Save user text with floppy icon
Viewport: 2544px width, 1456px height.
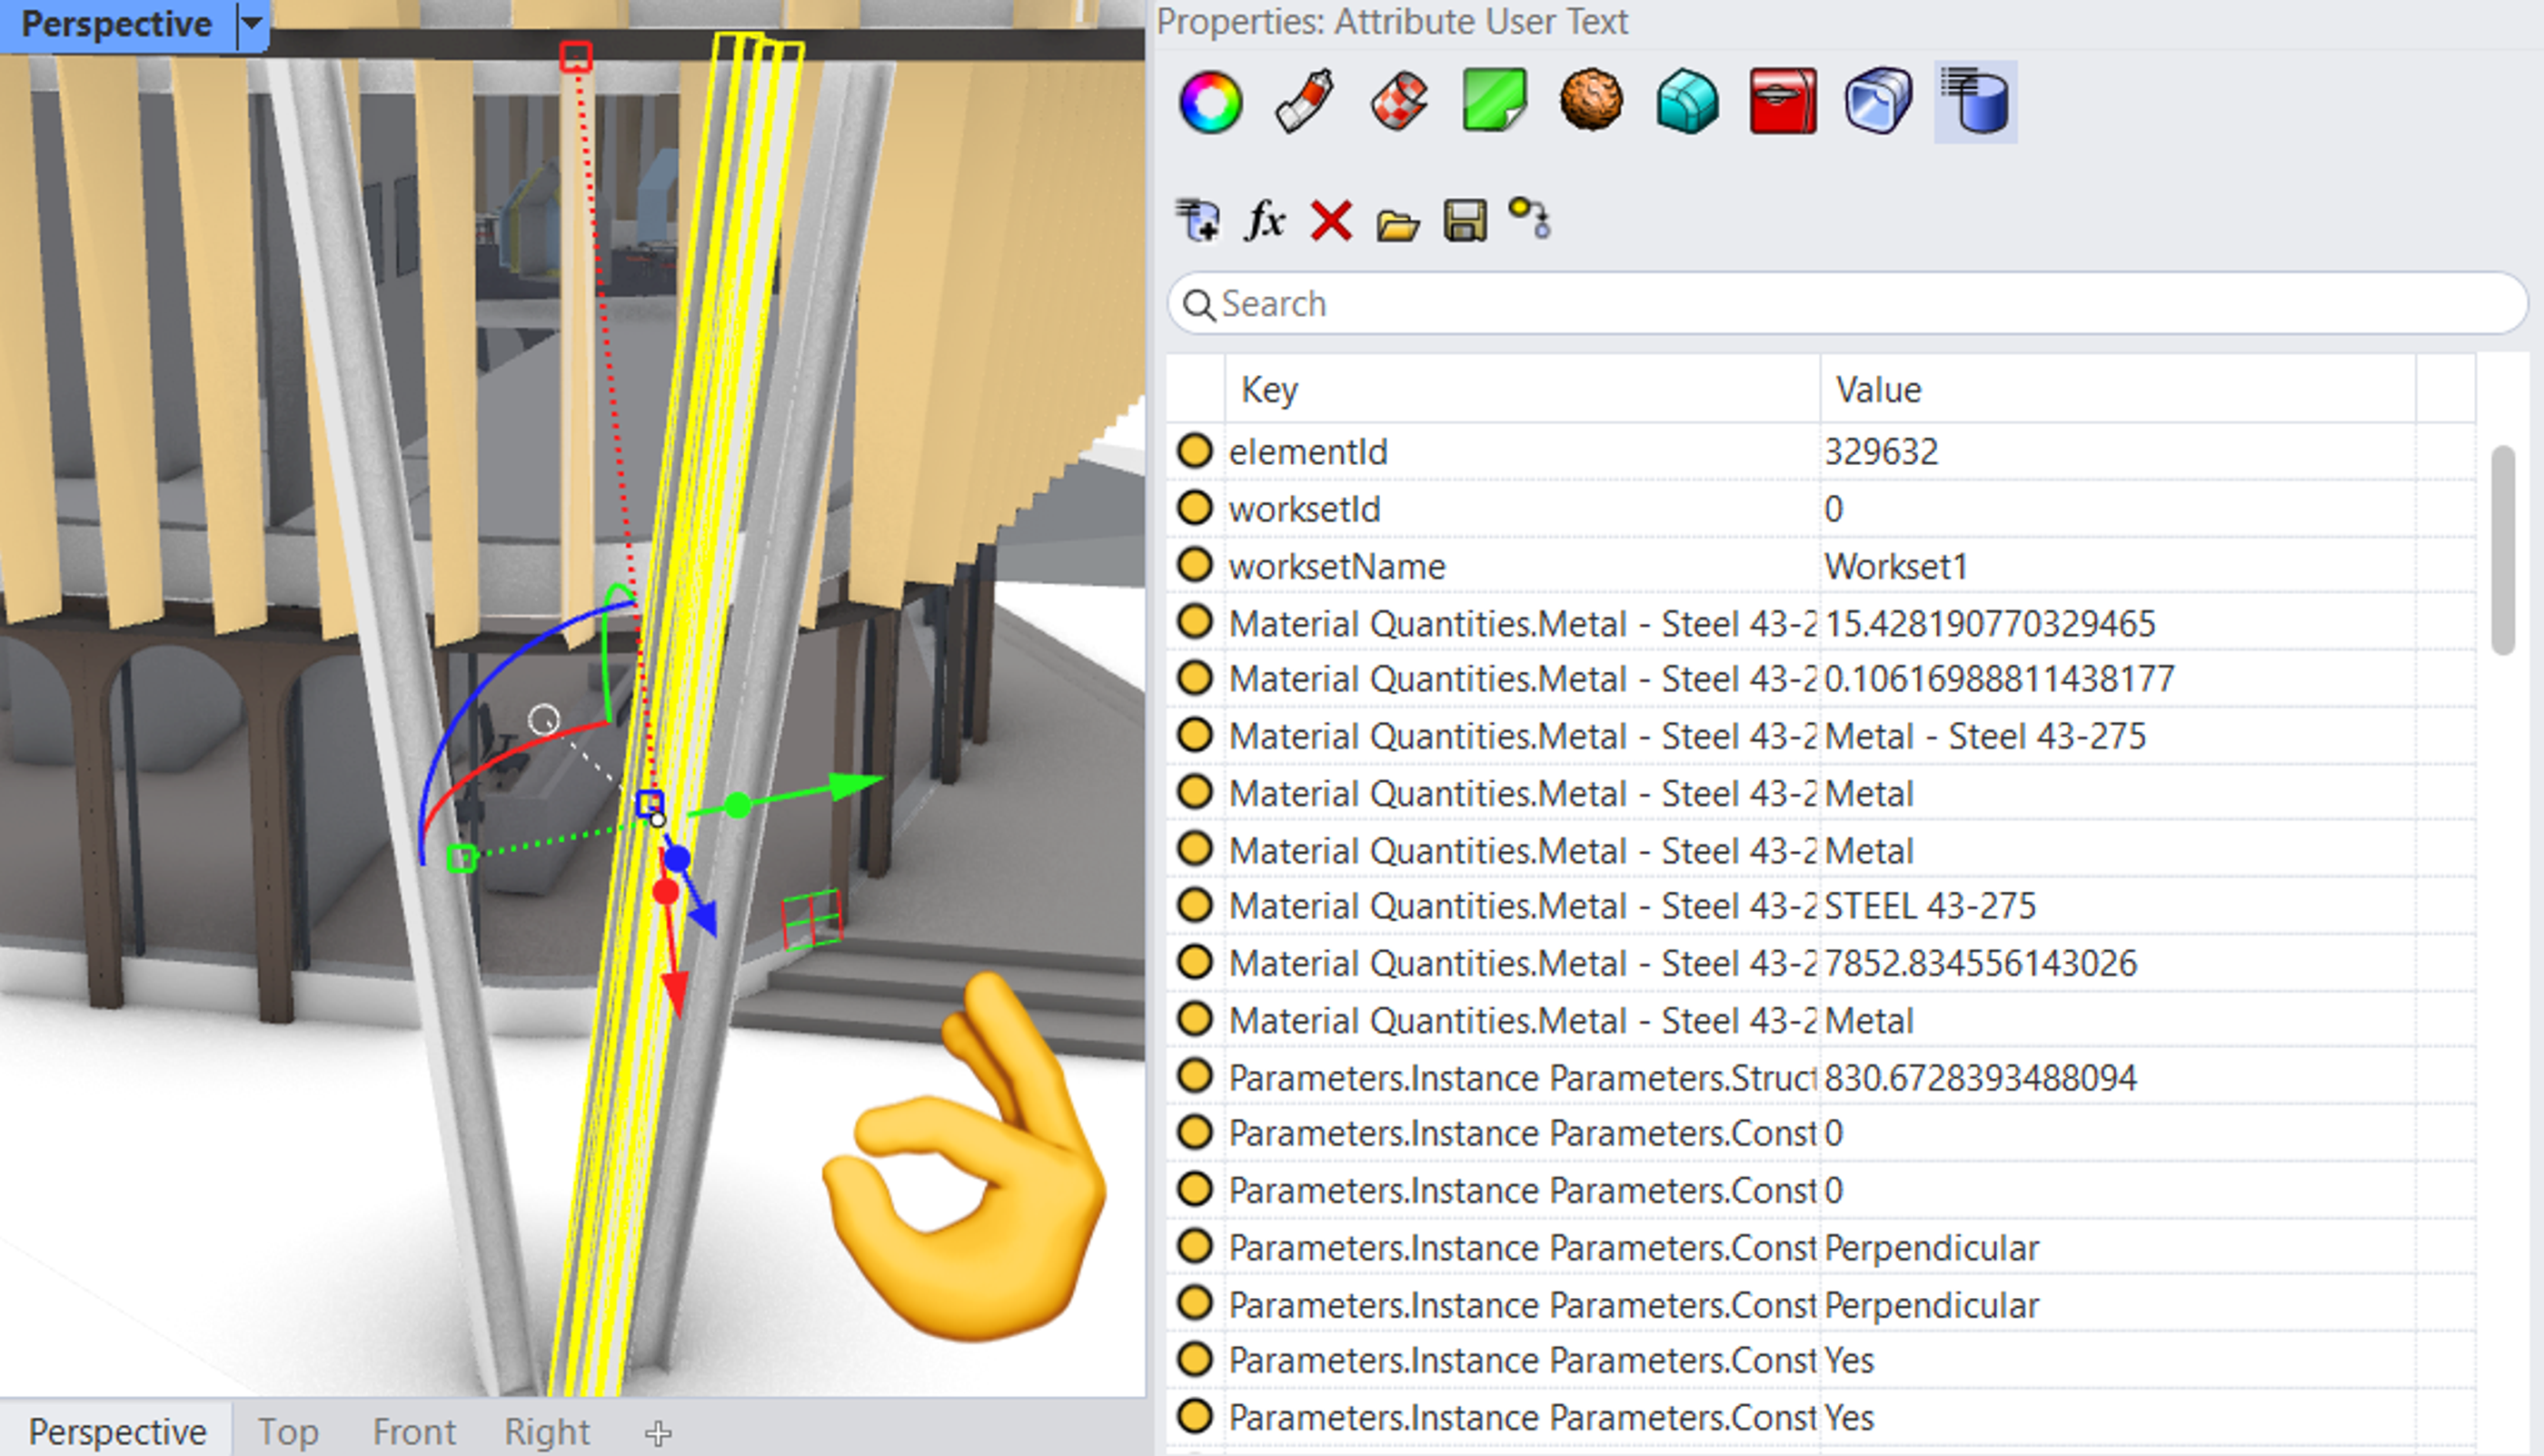coord(1464,221)
